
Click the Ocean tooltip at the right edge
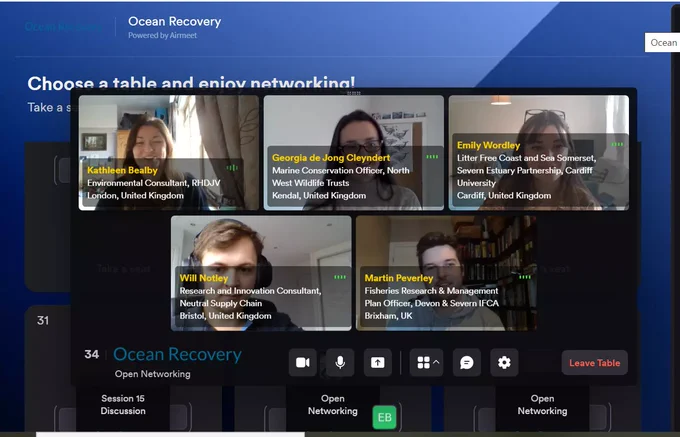pyautogui.click(x=662, y=42)
